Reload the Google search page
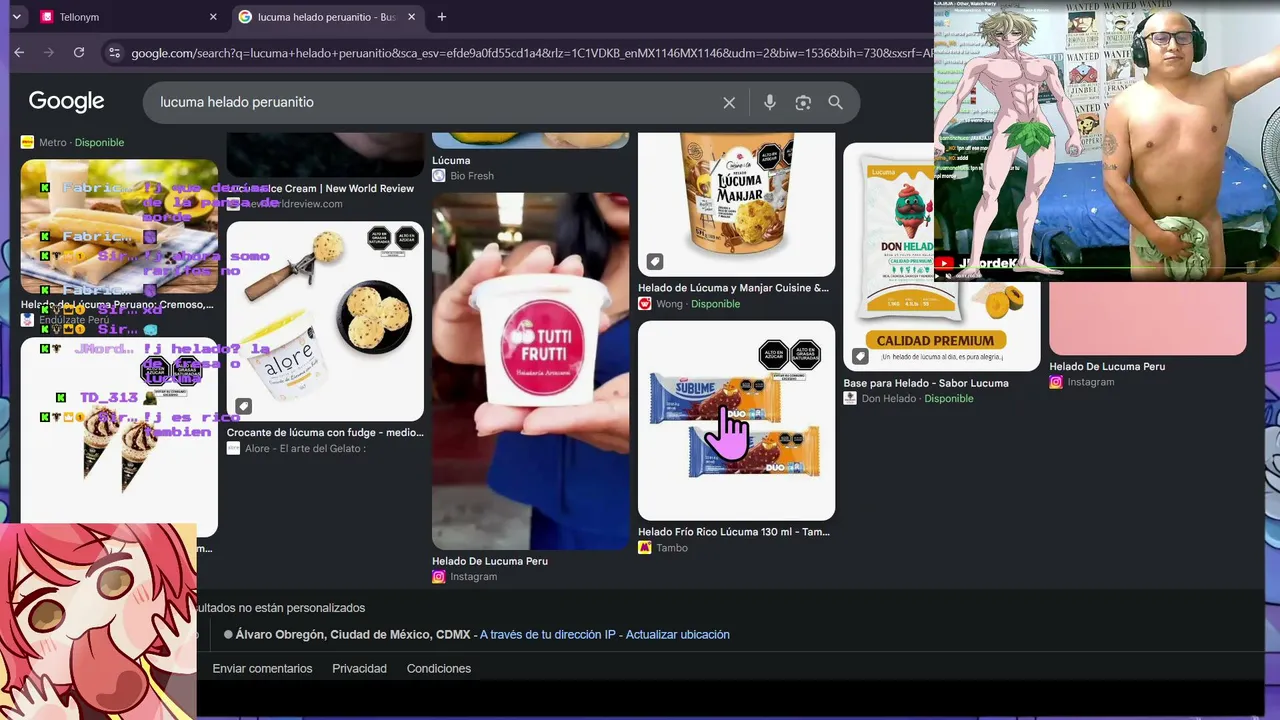Screen dimensions: 1280x720 point(79,53)
